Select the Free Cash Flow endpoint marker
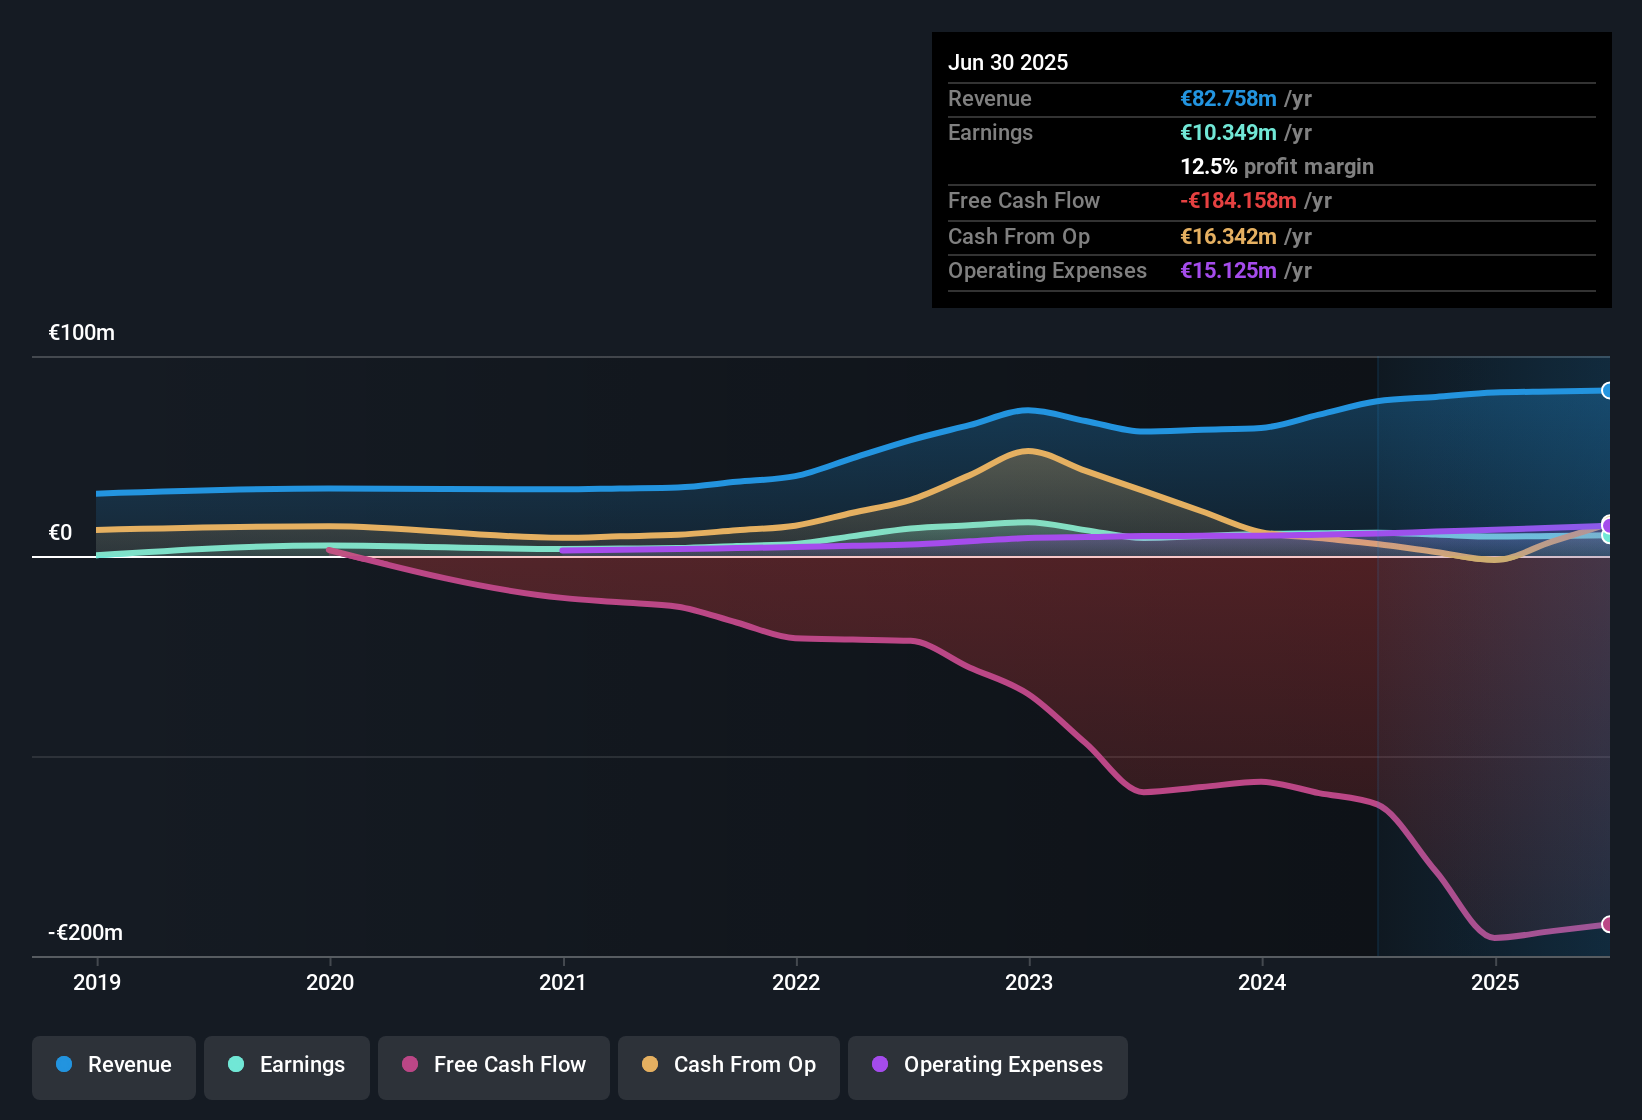This screenshot has width=1642, height=1120. 1607,924
